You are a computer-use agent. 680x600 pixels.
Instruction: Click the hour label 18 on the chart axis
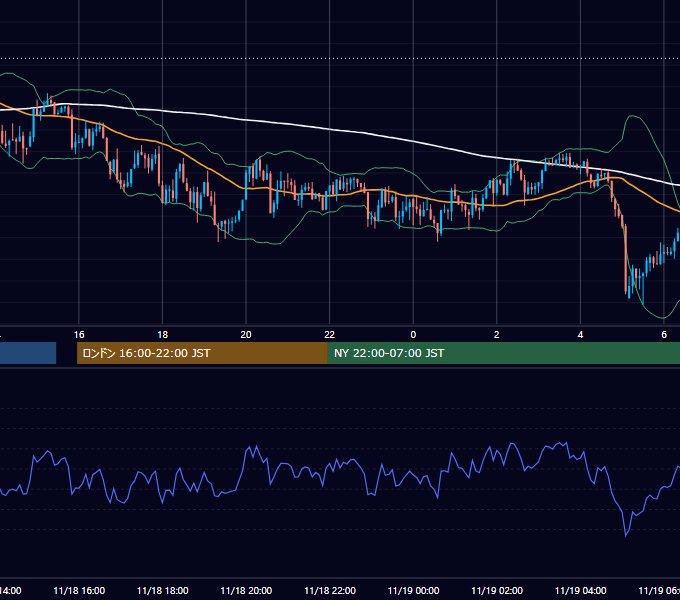(163, 335)
